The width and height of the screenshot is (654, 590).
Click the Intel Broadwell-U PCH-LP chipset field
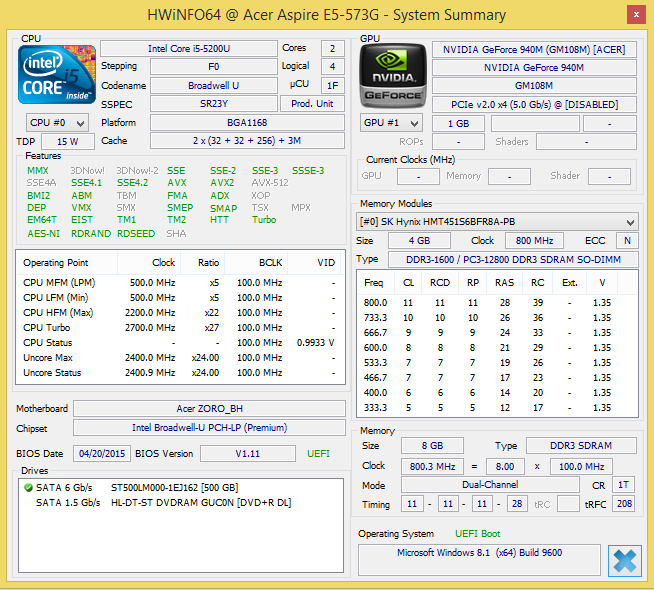click(209, 428)
